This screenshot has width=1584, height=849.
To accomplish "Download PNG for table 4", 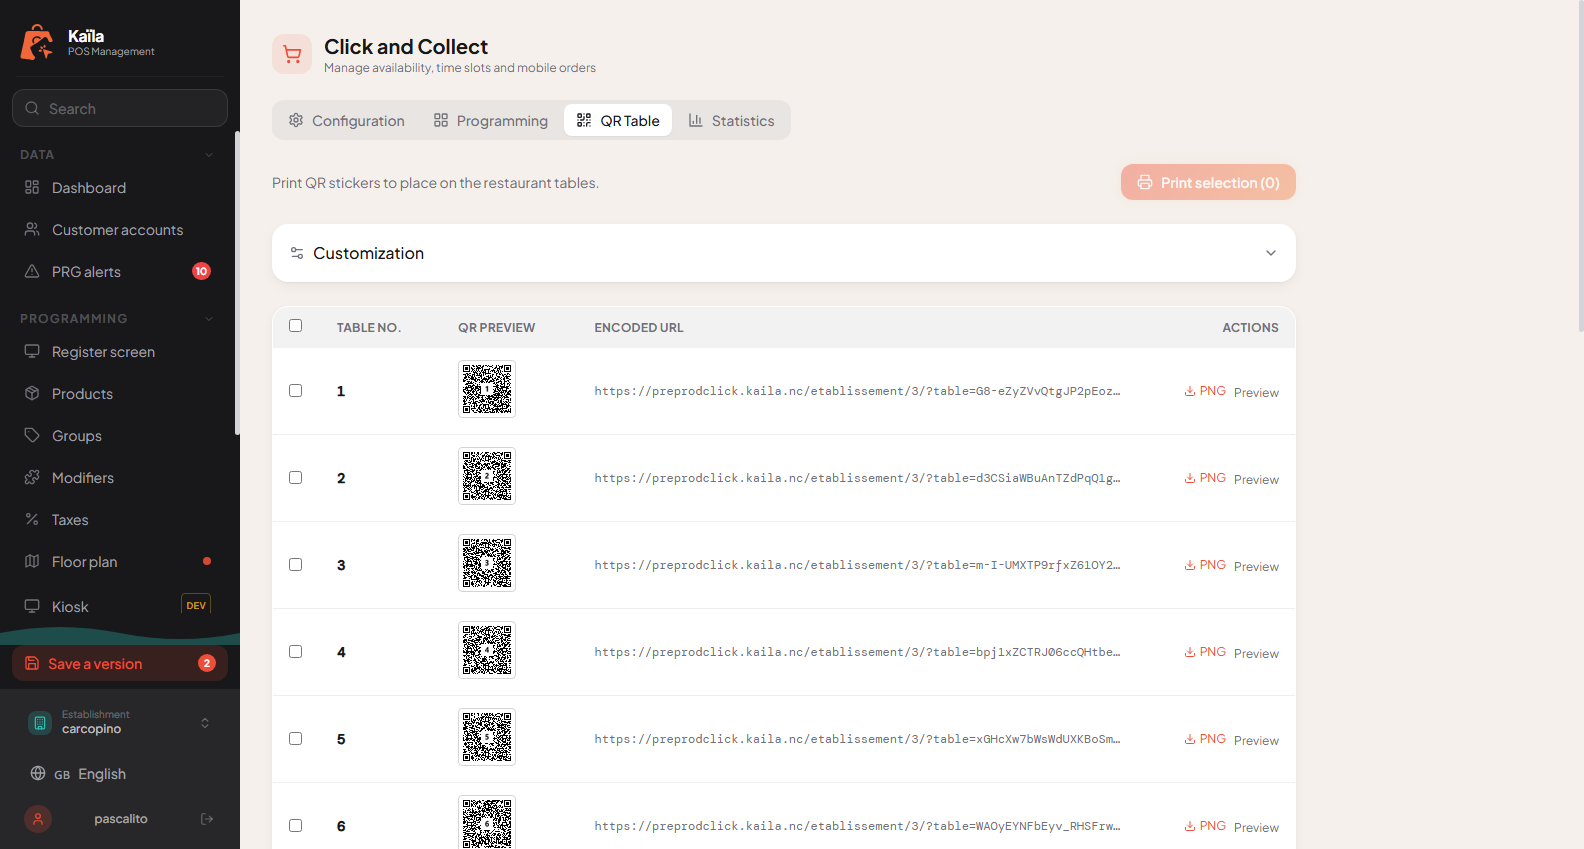I will 1205,652.
